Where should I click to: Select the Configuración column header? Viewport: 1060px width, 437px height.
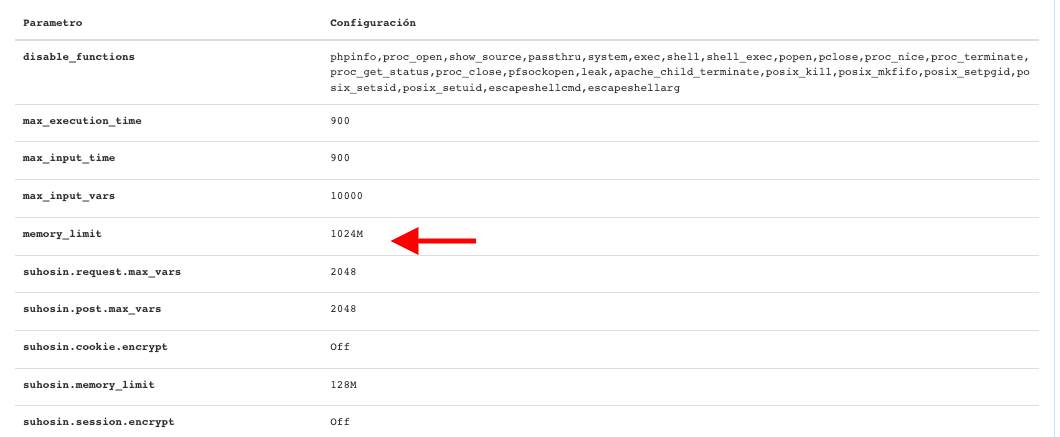click(372, 23)
